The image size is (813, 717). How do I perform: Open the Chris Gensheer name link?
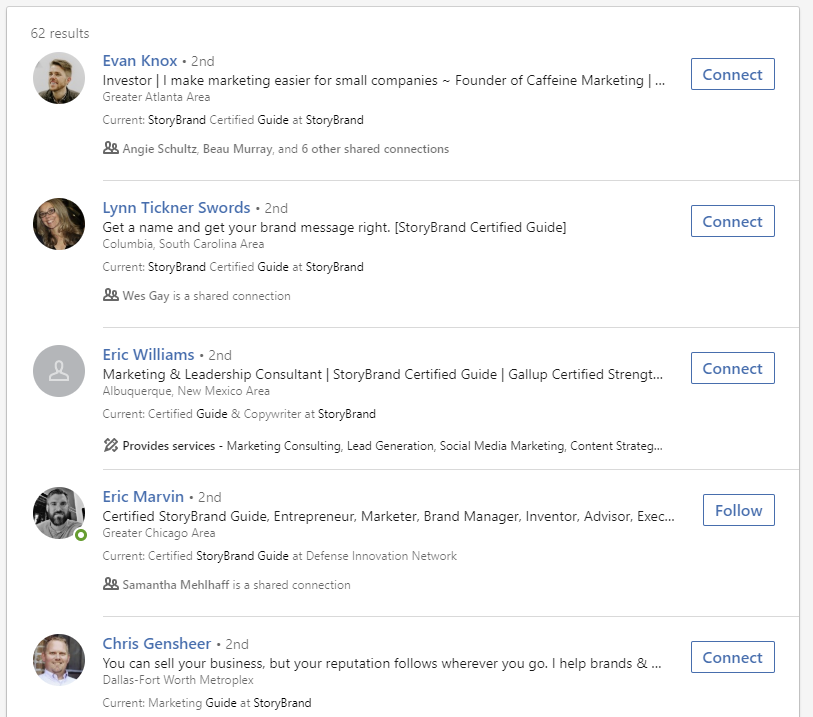pos(157,643)
